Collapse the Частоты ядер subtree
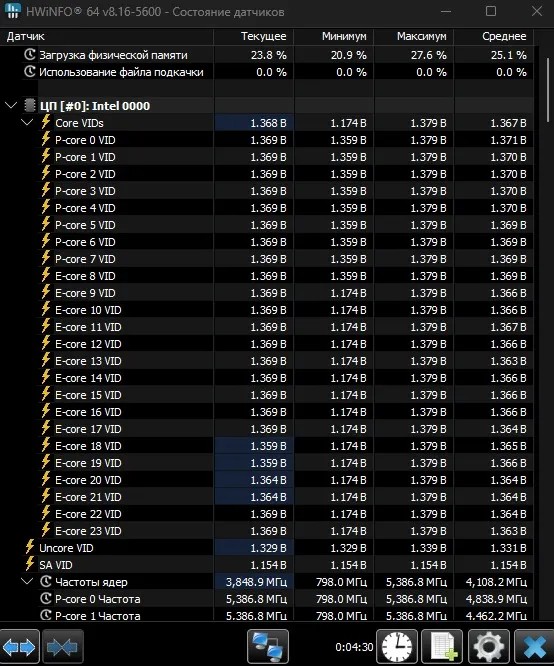554x666 pixels. click(x=27, y=581)
